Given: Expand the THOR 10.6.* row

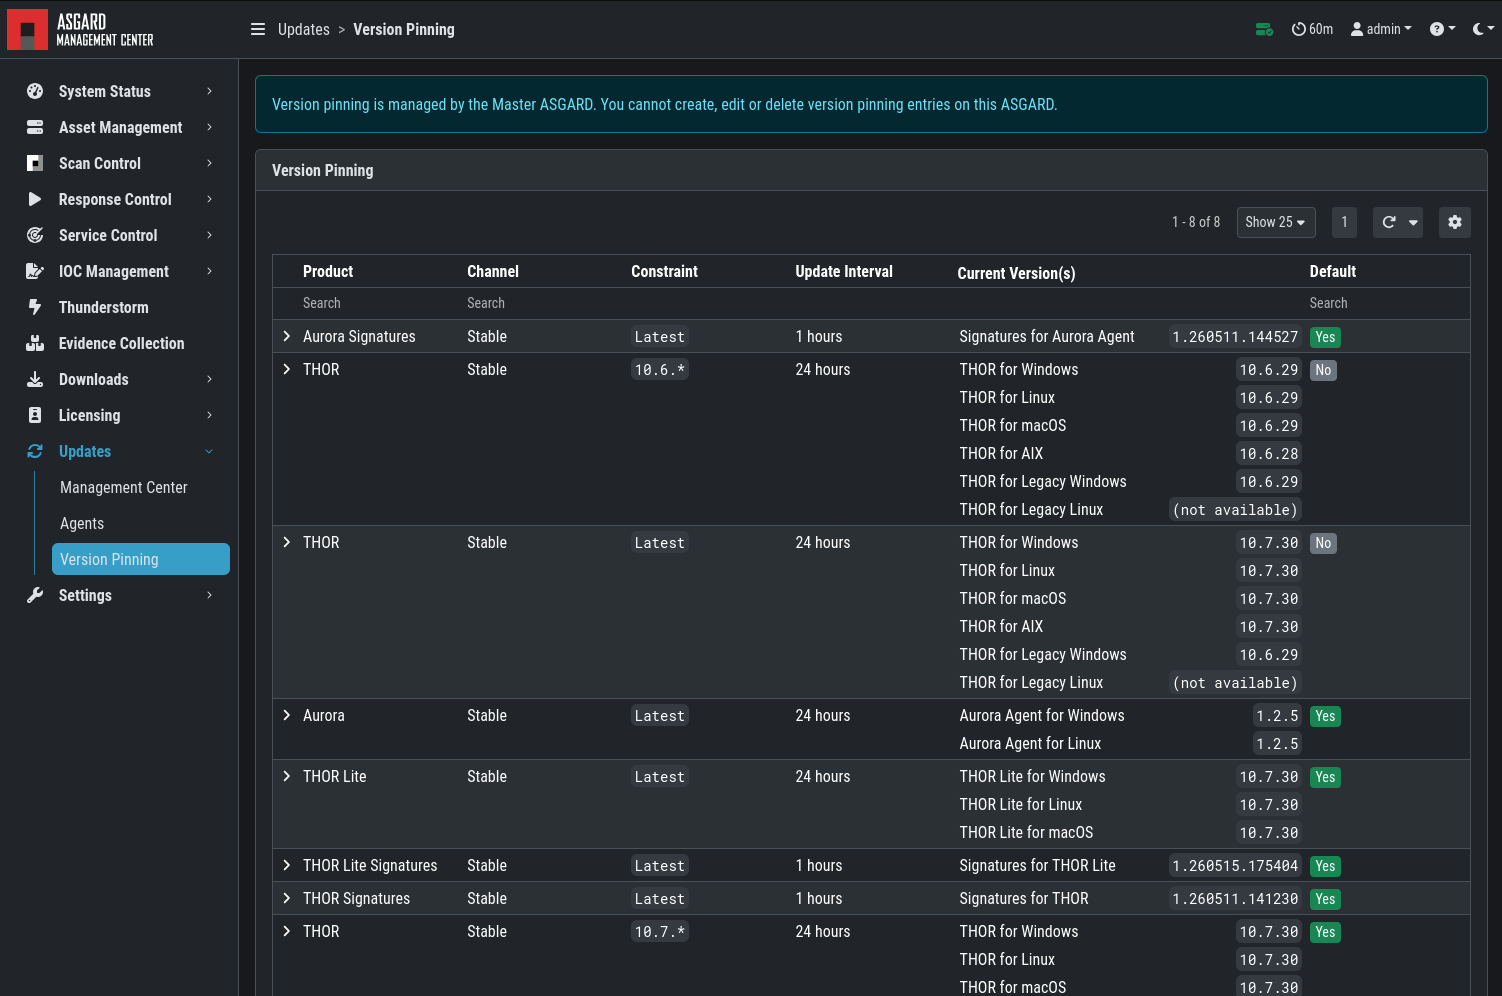Looking at the screenshot, I should pos(287,369).
